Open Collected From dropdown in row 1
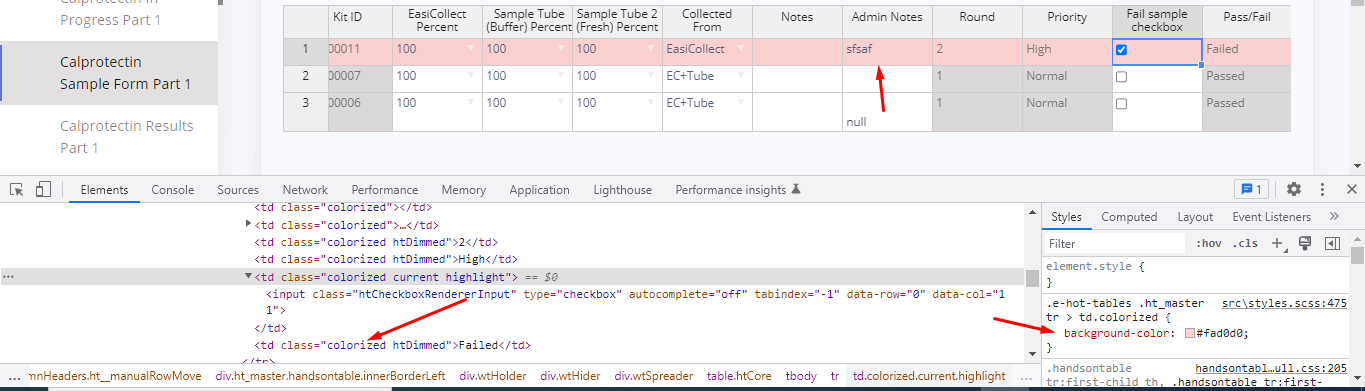 (742, 49)
